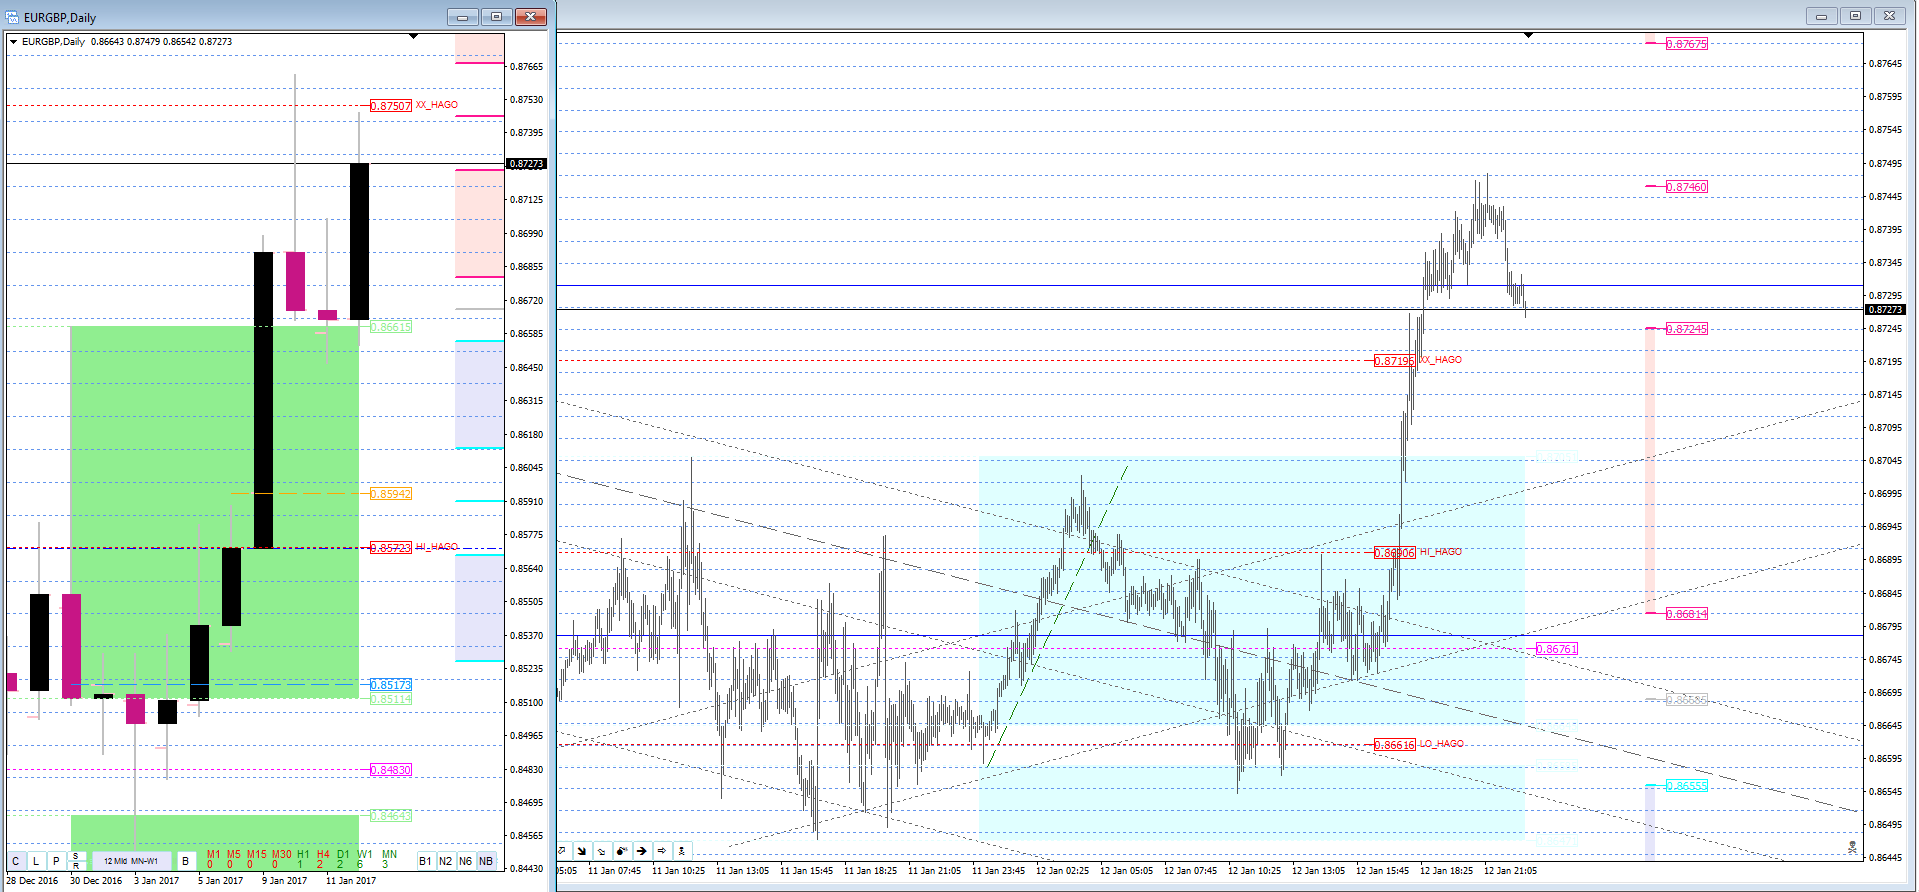This screenshot has width=1919, height=892.
Task: Toggle the N2 button on Daily chart
Action: (445, 861)
